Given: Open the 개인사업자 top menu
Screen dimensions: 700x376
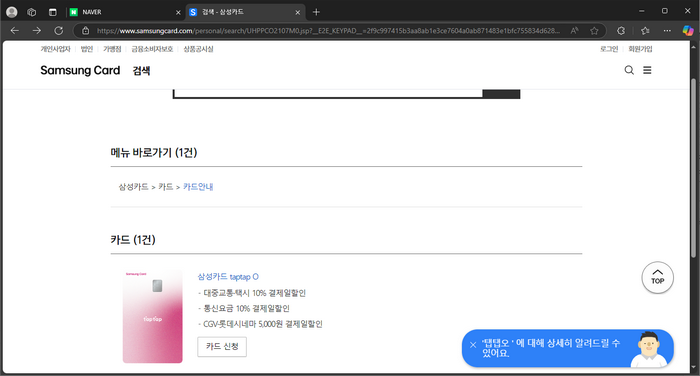Looking at the screenshot, I should [x=55, y=49].
